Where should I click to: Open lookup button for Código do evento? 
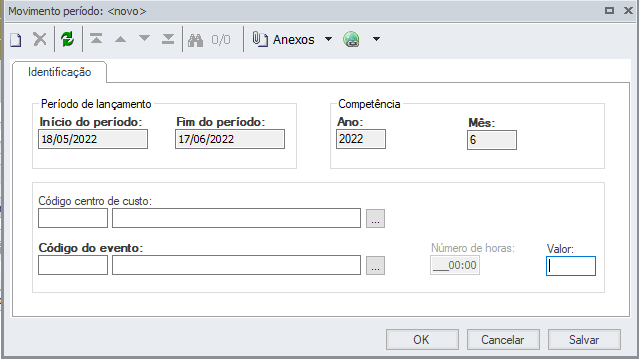pyautogui.click(x=375, y=265)
